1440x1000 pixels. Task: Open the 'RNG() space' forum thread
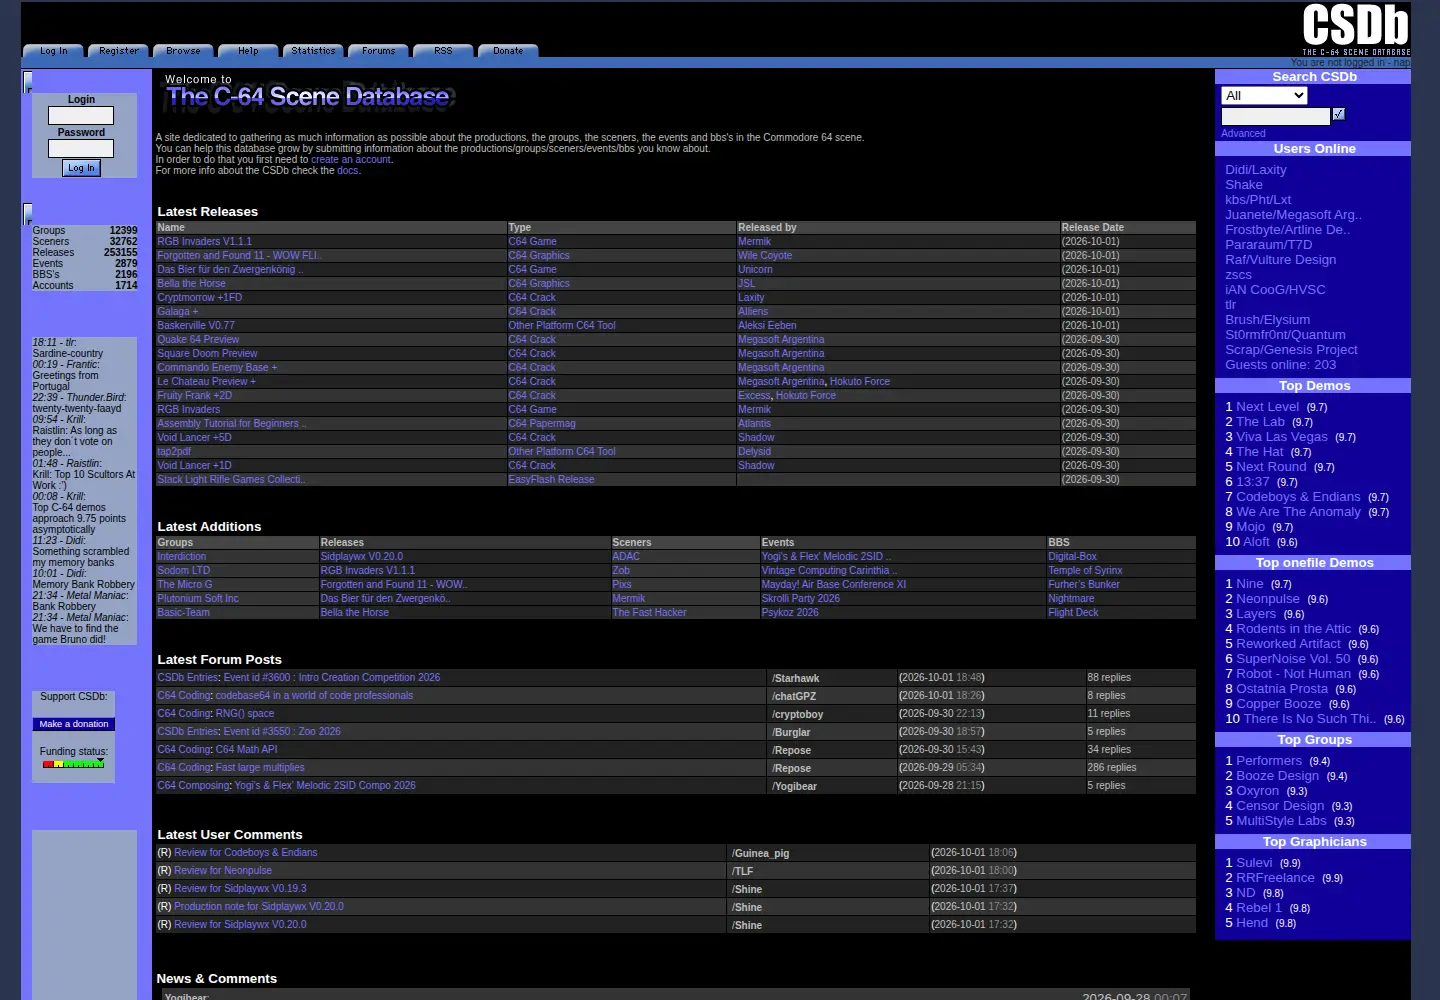pyautogui.click(x=245, y=714)
